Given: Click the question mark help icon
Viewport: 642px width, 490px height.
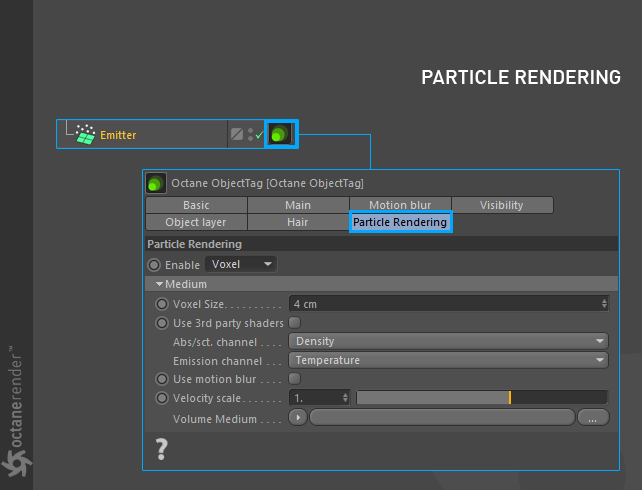Looking at the screenshot, I should [162, 449].
